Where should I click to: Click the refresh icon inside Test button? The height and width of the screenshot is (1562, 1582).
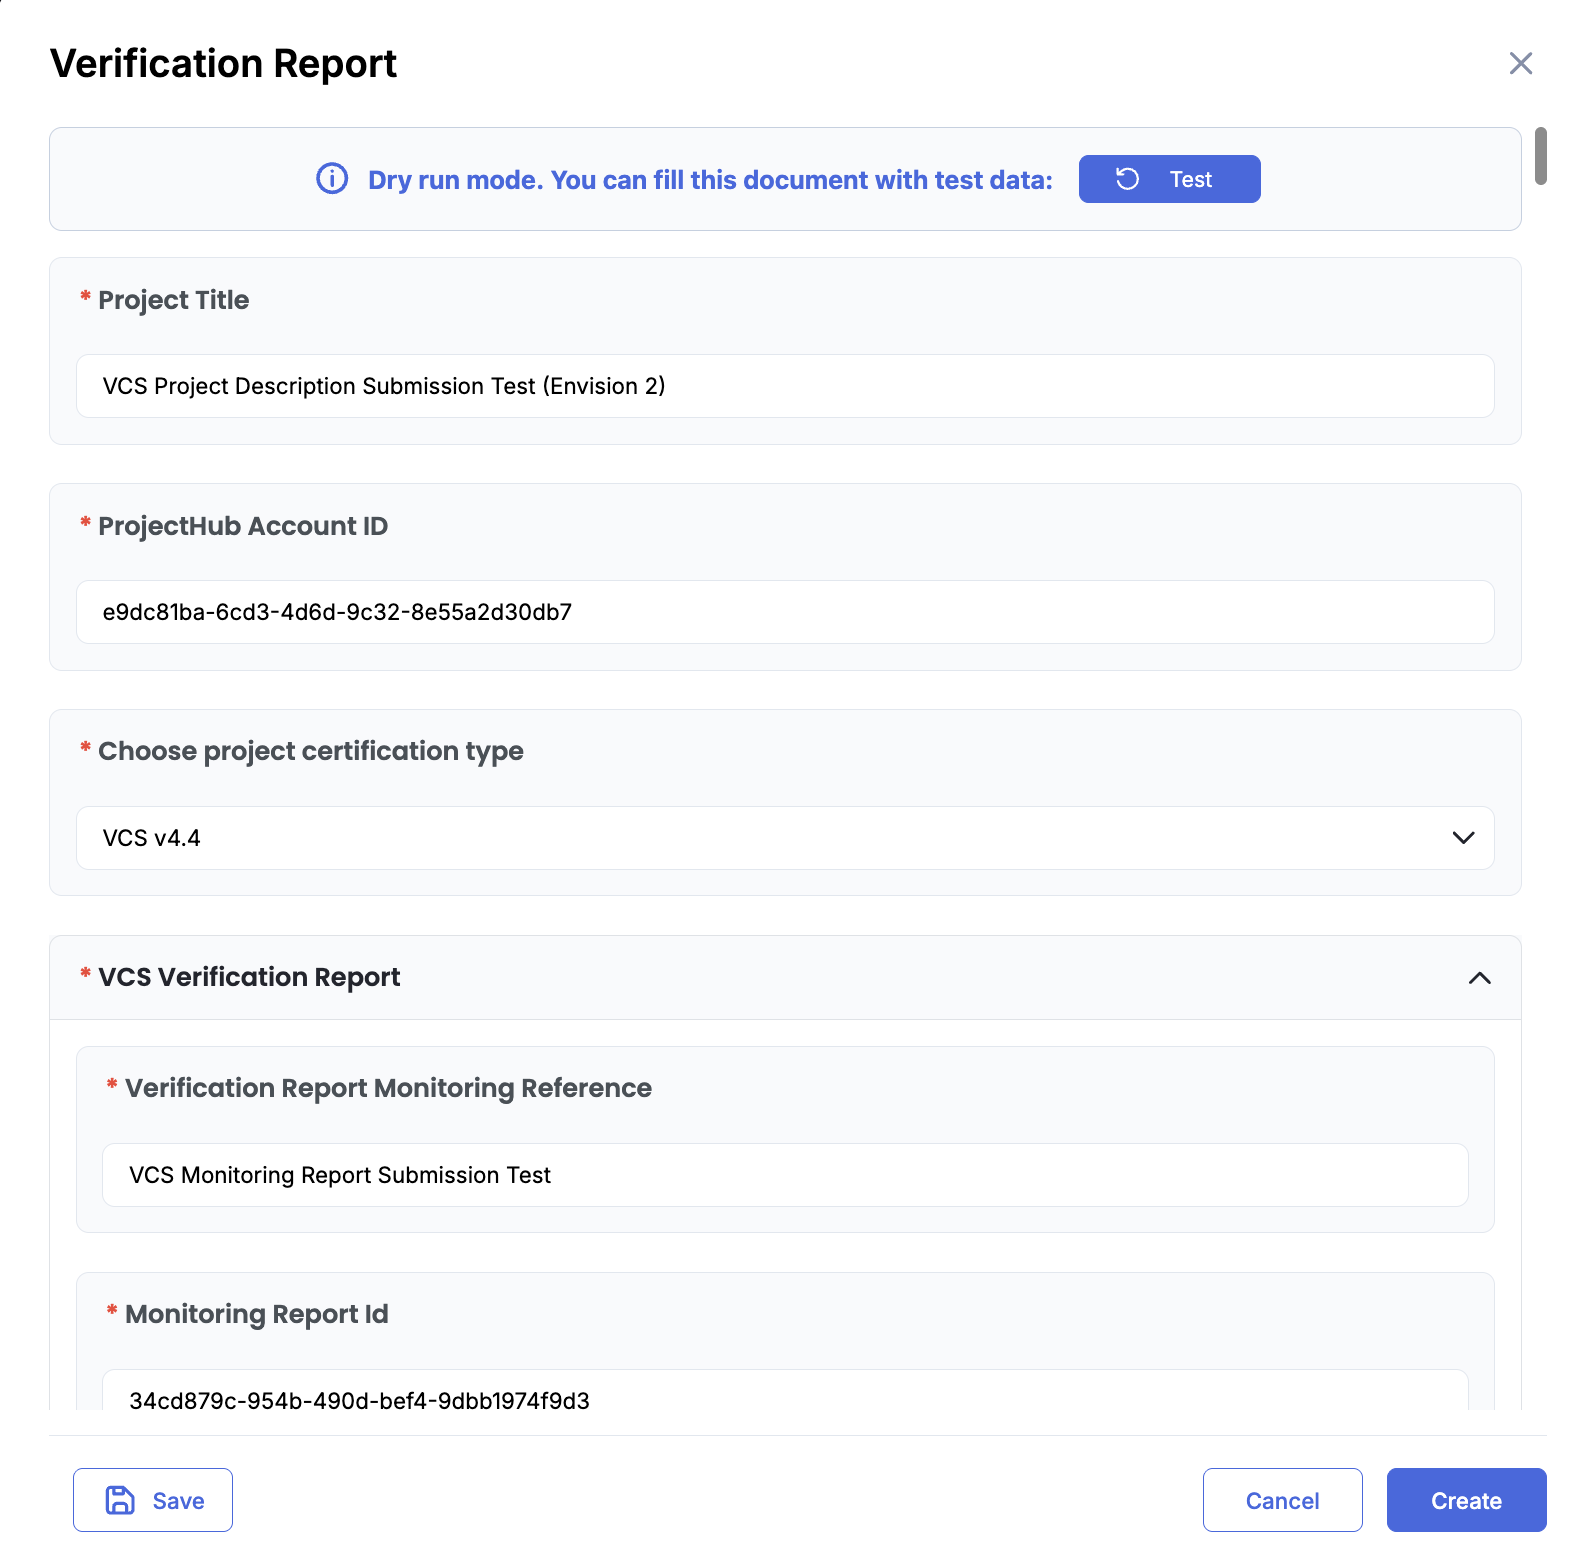coord(1127,179)
